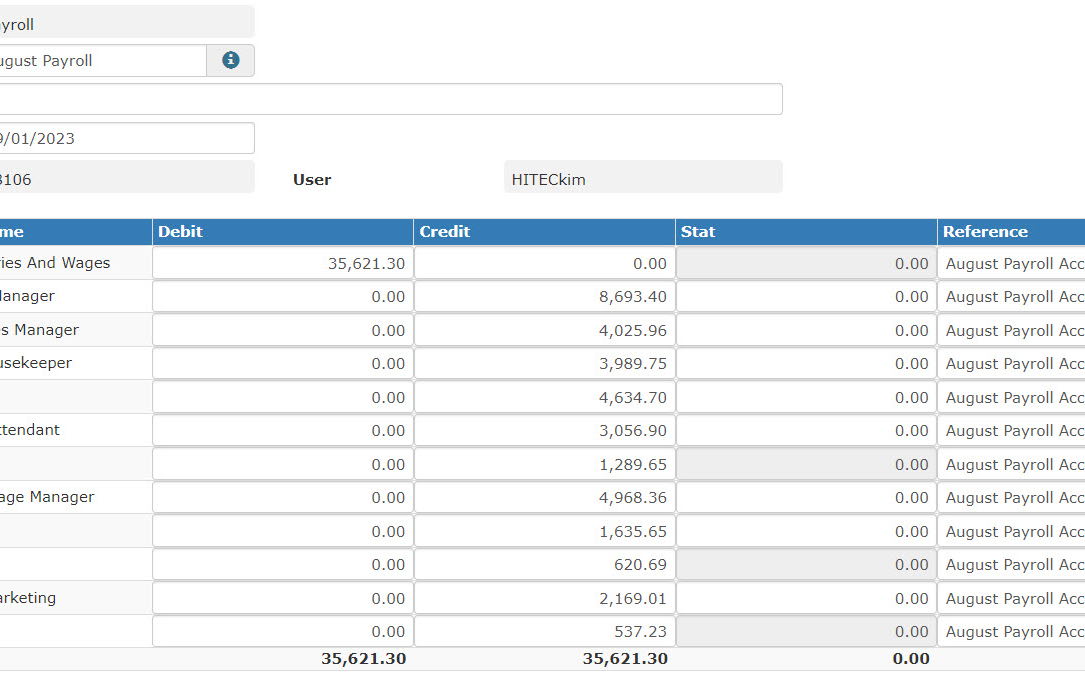Click the 620.69 credit cell
The width and height of the screenshot is (1085, 677).
[x=544, y=565]
